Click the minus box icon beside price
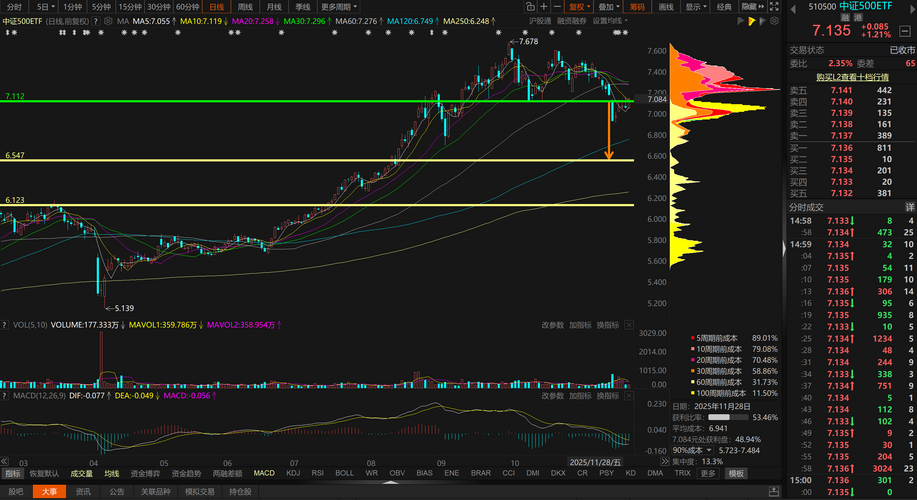 pos(905,31)
